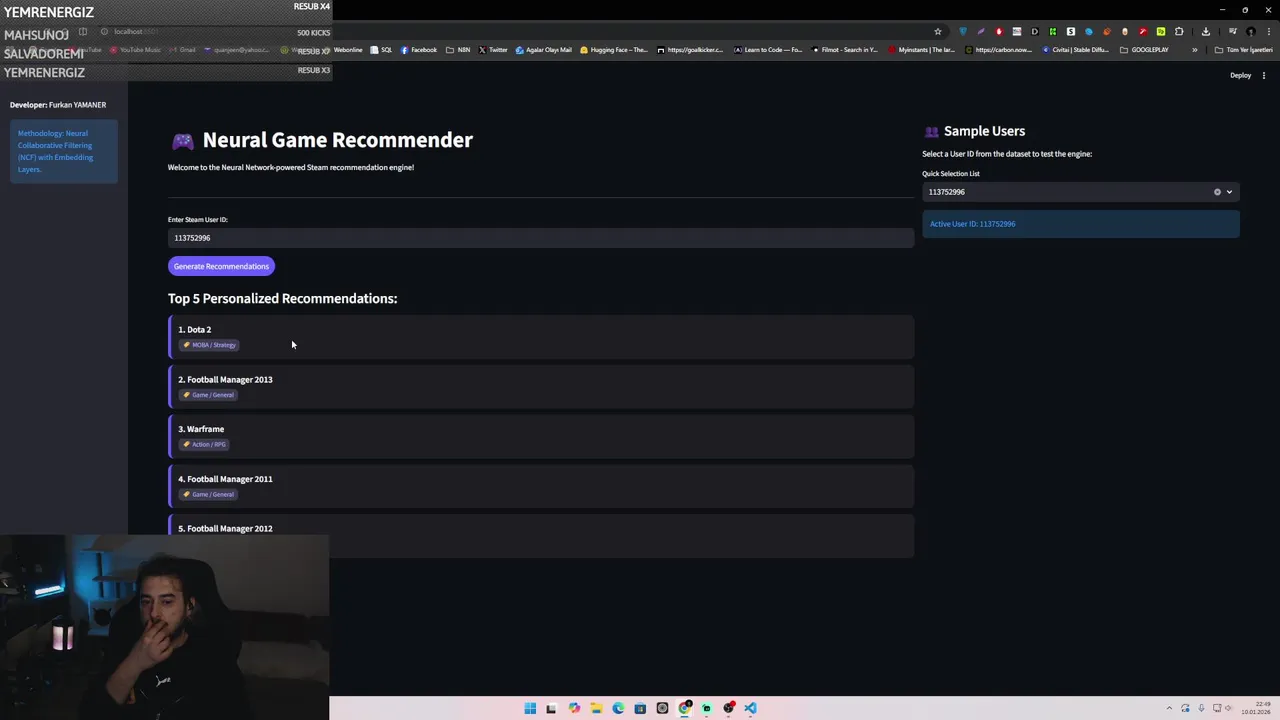
Task: Click the Action / RPG genre tag
Action: click(x=204, y=444)
